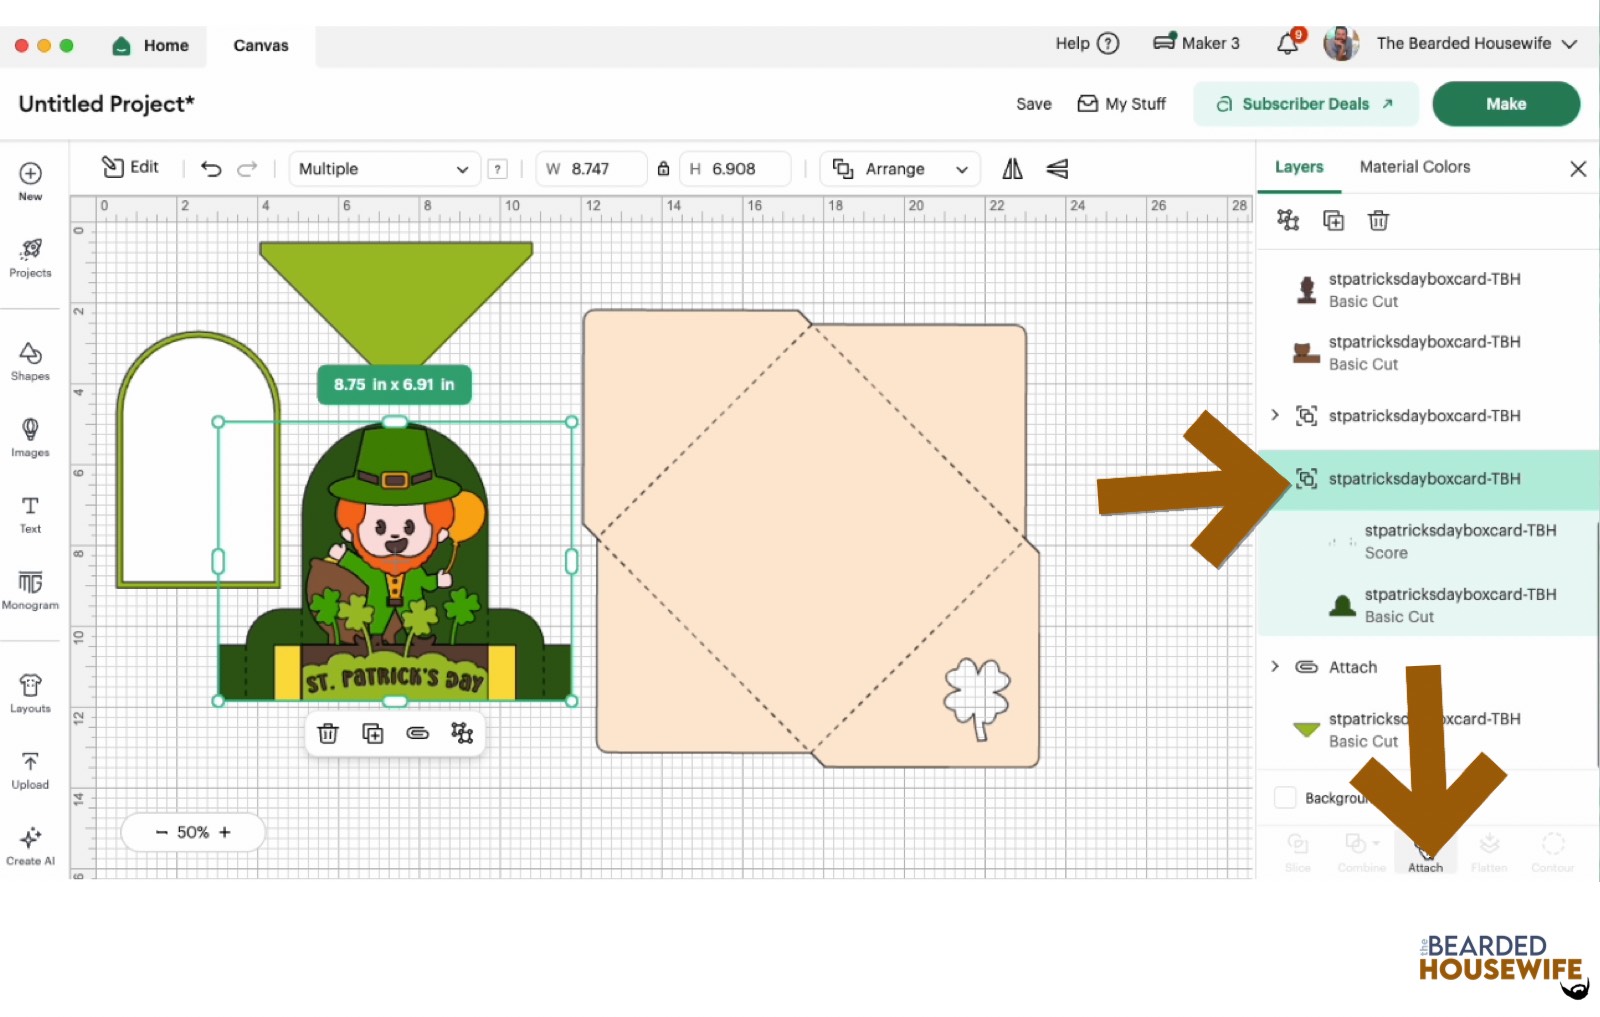Toggle the Background checkbox
This screenshot has width=1600, height=1017.
click(1285, 798)
